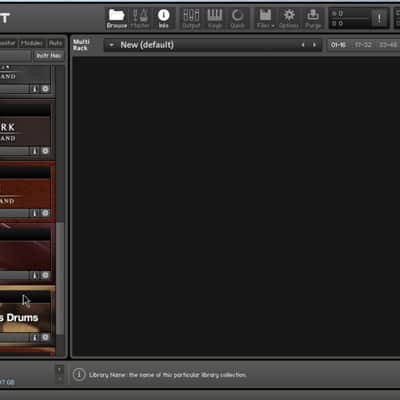Open the Modules browser tab
Image resolution: width=400 pixels, height=400 pixels.
click(x=31, y=43)
